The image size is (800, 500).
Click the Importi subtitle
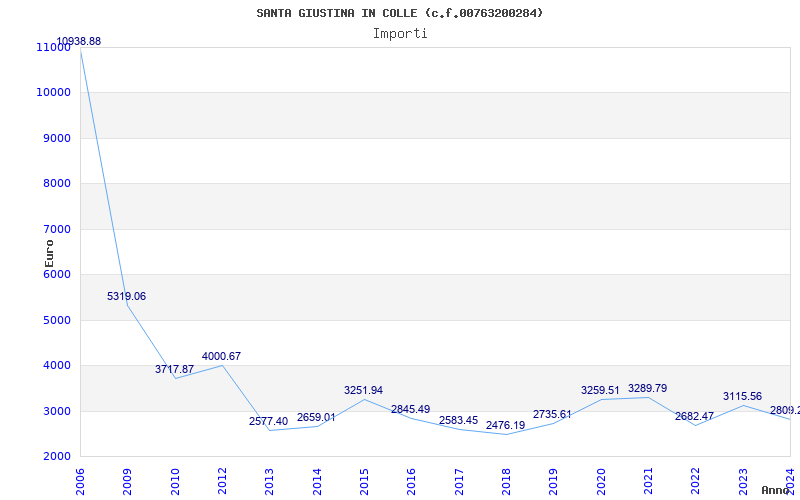coord(400,34)
